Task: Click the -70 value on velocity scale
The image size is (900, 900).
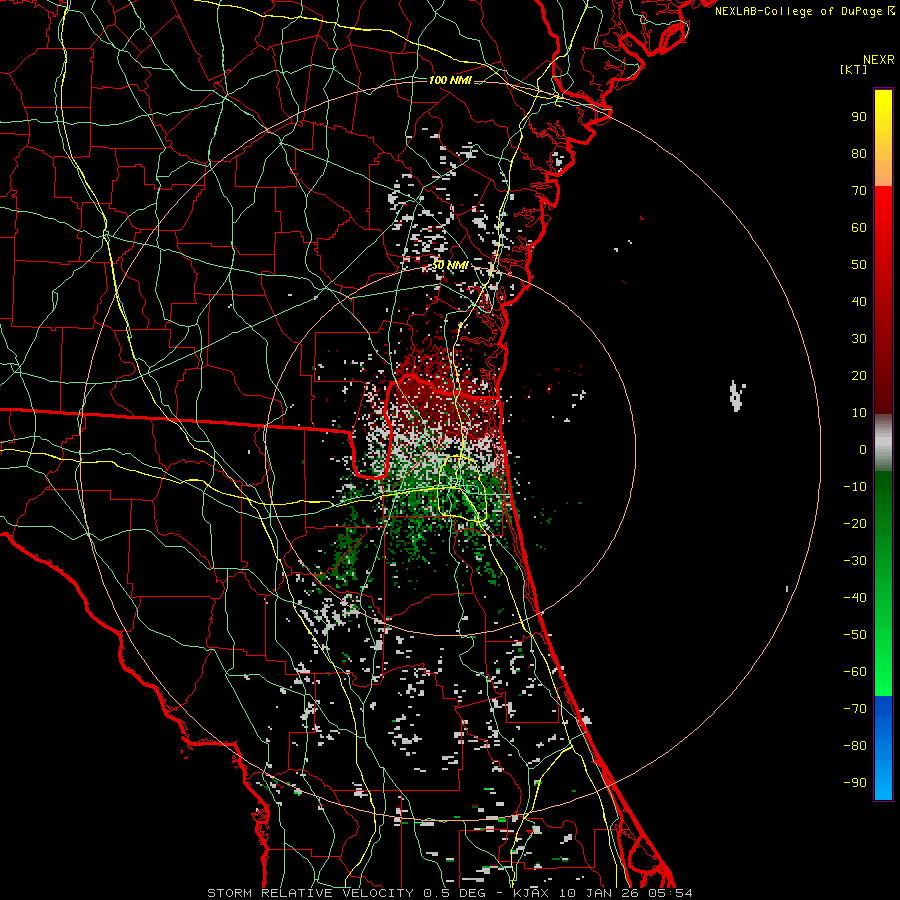Action: pyautogui.click(x=855, y=708)
